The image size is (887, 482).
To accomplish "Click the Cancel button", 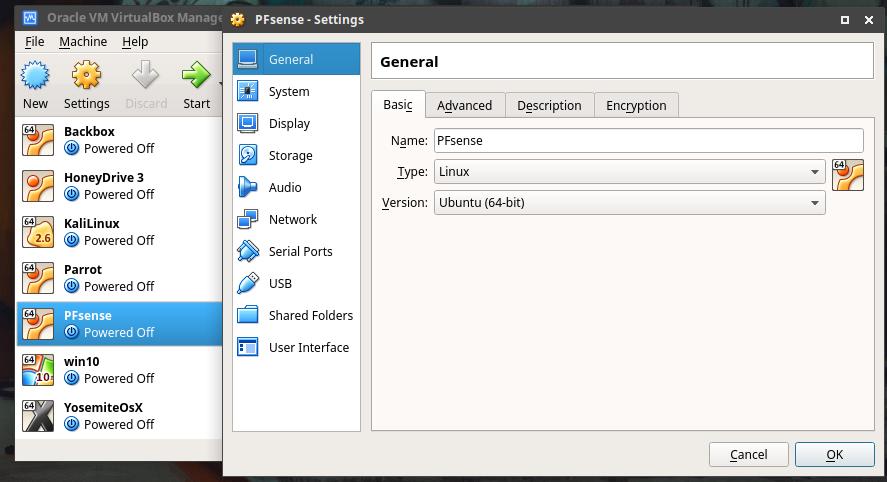I will click(x=748, y=454).
